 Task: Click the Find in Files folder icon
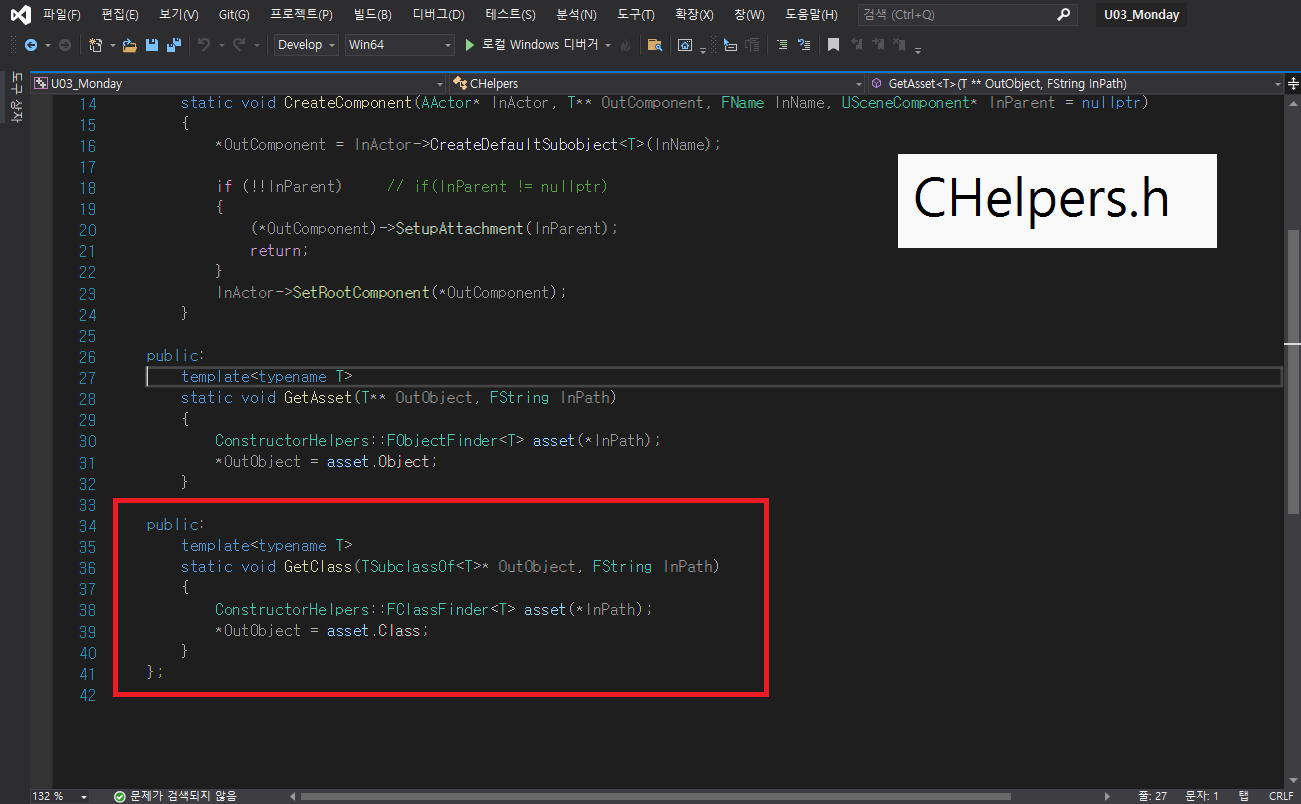pyautogui.click(x=655, y=45)
